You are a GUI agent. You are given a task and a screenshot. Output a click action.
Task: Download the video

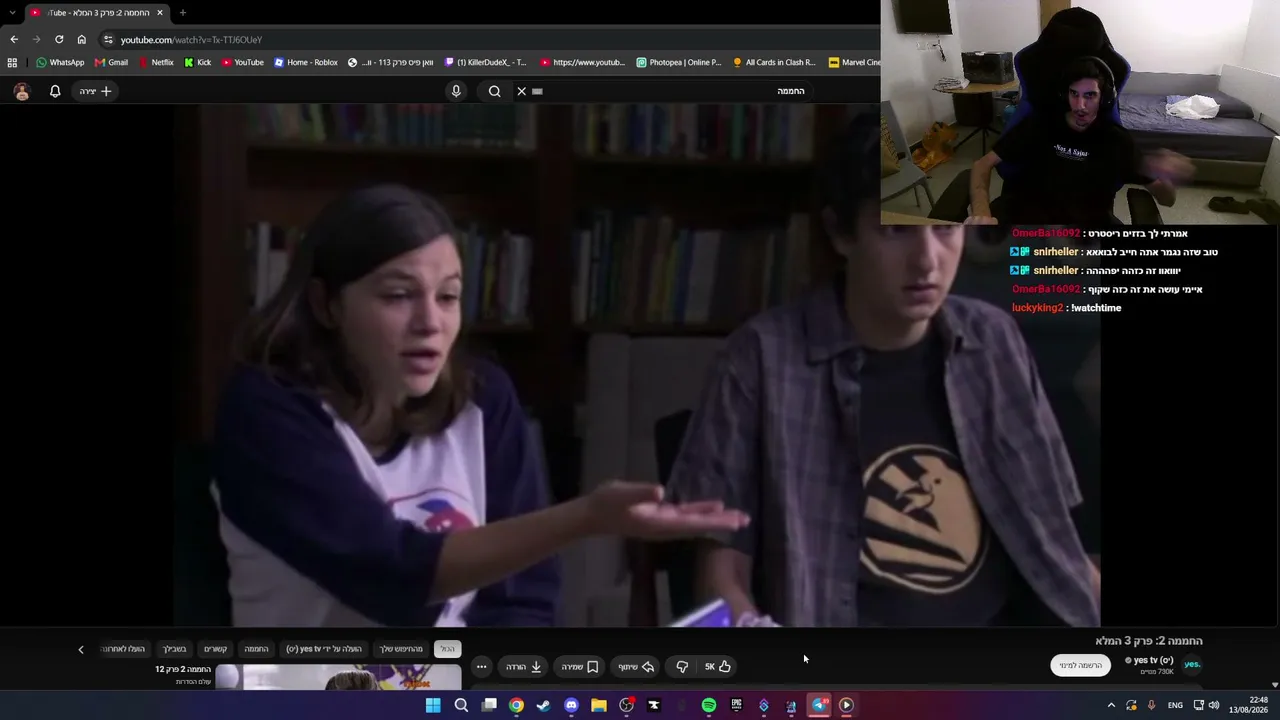[524, 667]
